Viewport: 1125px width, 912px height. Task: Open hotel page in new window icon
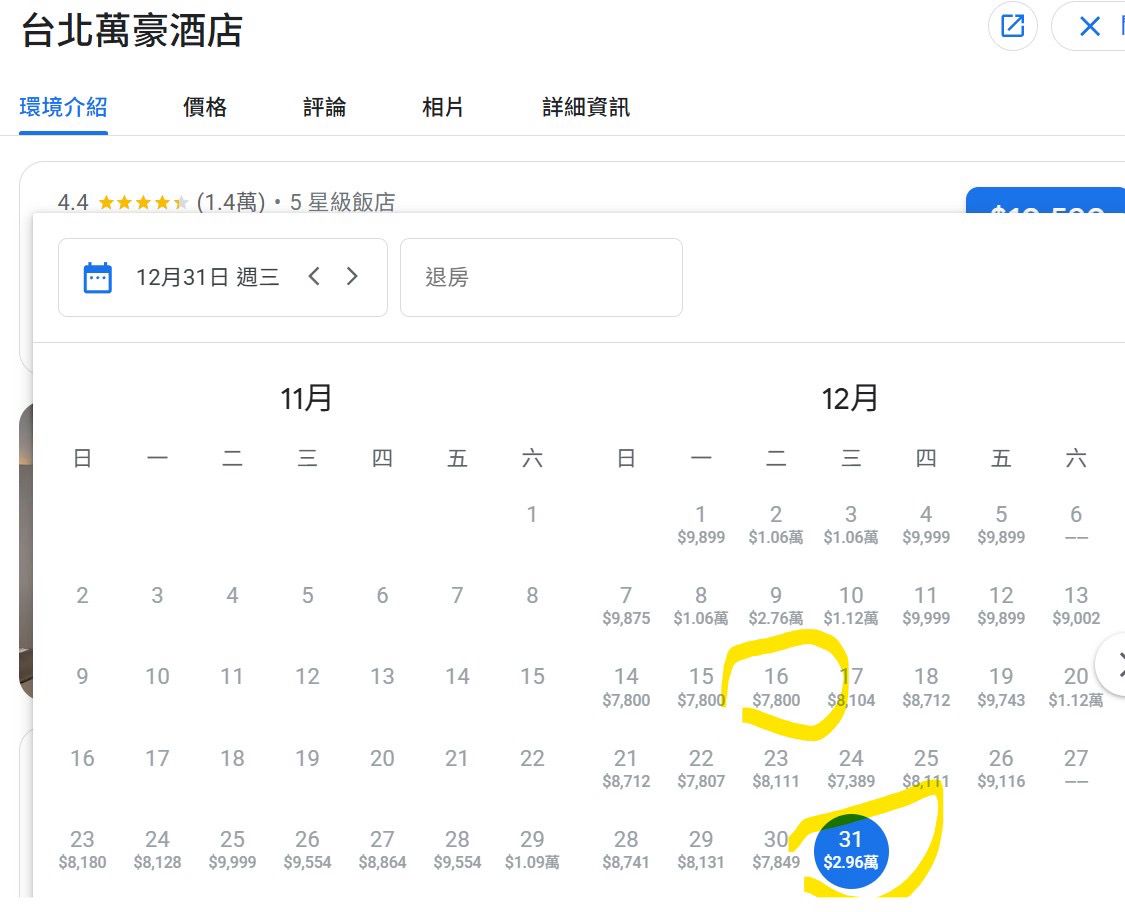pos(1012,26)
